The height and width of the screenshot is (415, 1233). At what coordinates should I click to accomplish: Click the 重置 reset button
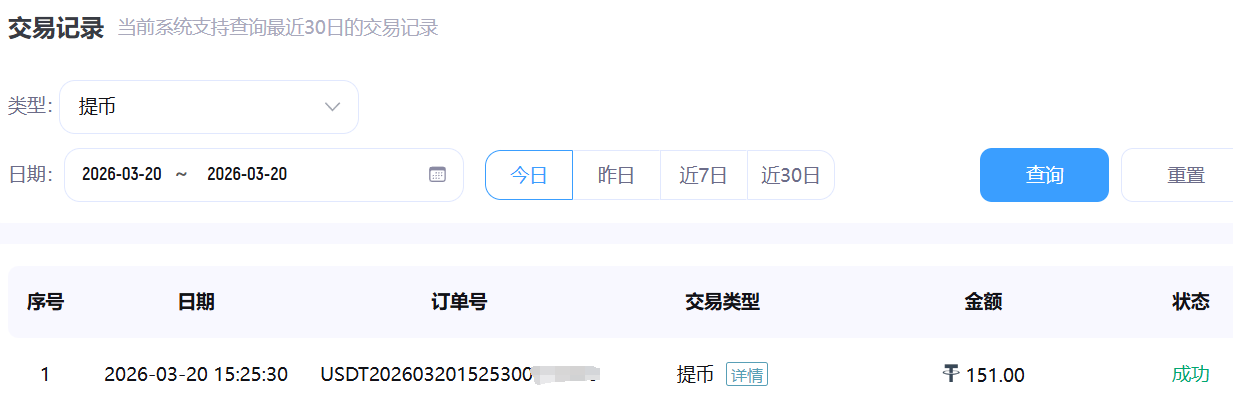tap(1186, 175)
